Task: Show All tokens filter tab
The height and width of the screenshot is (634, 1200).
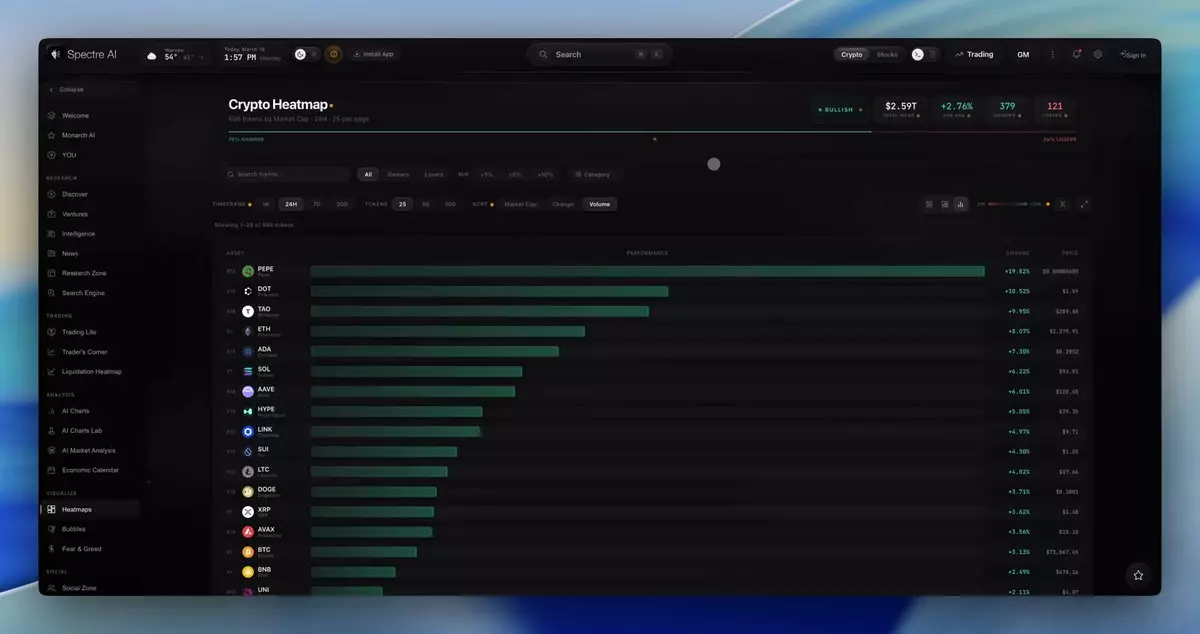Action: point(368,174)
